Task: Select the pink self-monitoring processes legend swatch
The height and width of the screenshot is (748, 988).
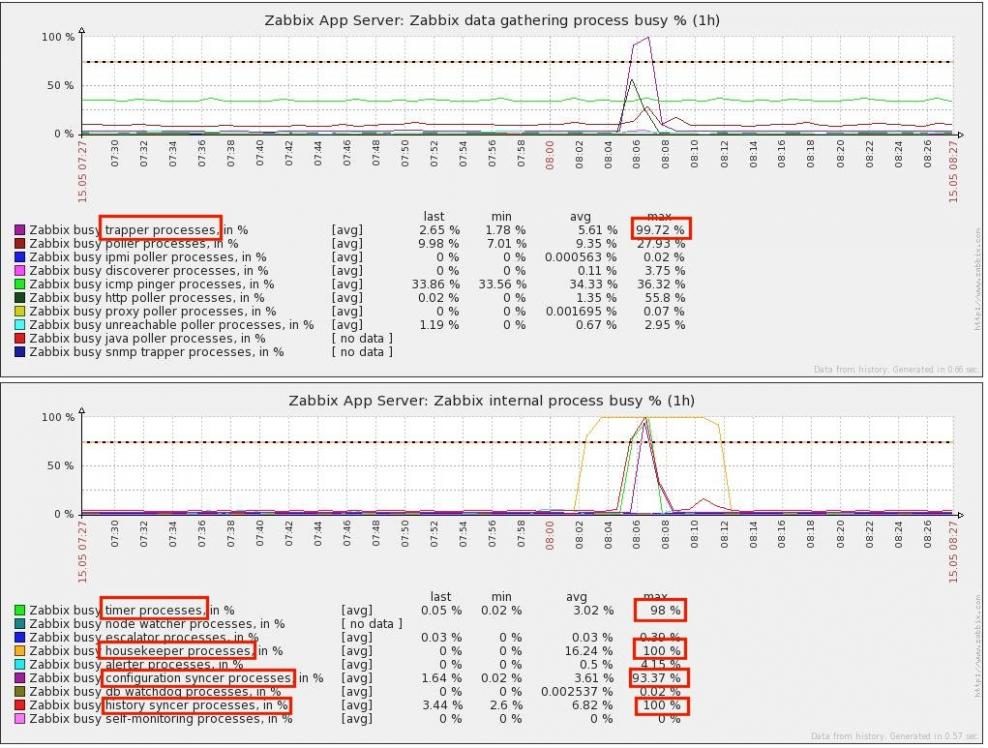Action: click(20, 718)
